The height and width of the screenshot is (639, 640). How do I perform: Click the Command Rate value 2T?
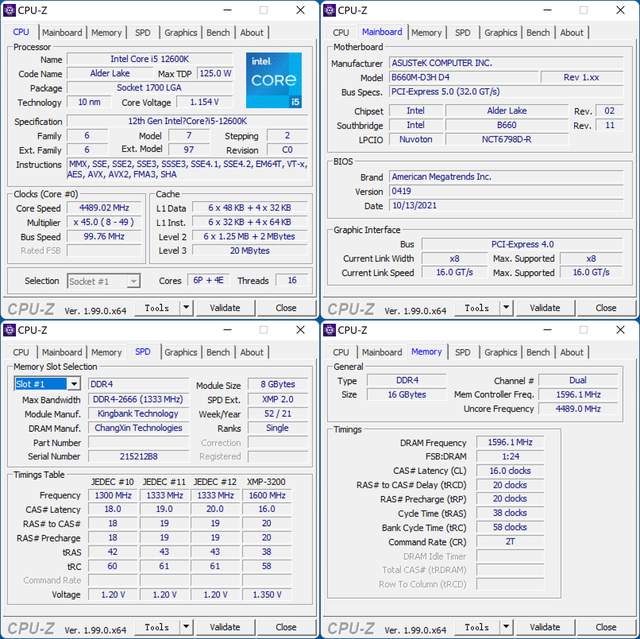pos(510,542)
